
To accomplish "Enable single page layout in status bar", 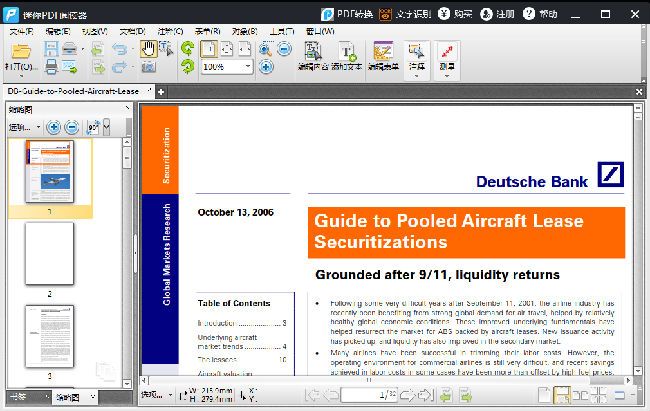I will click(x=544, y=395).
